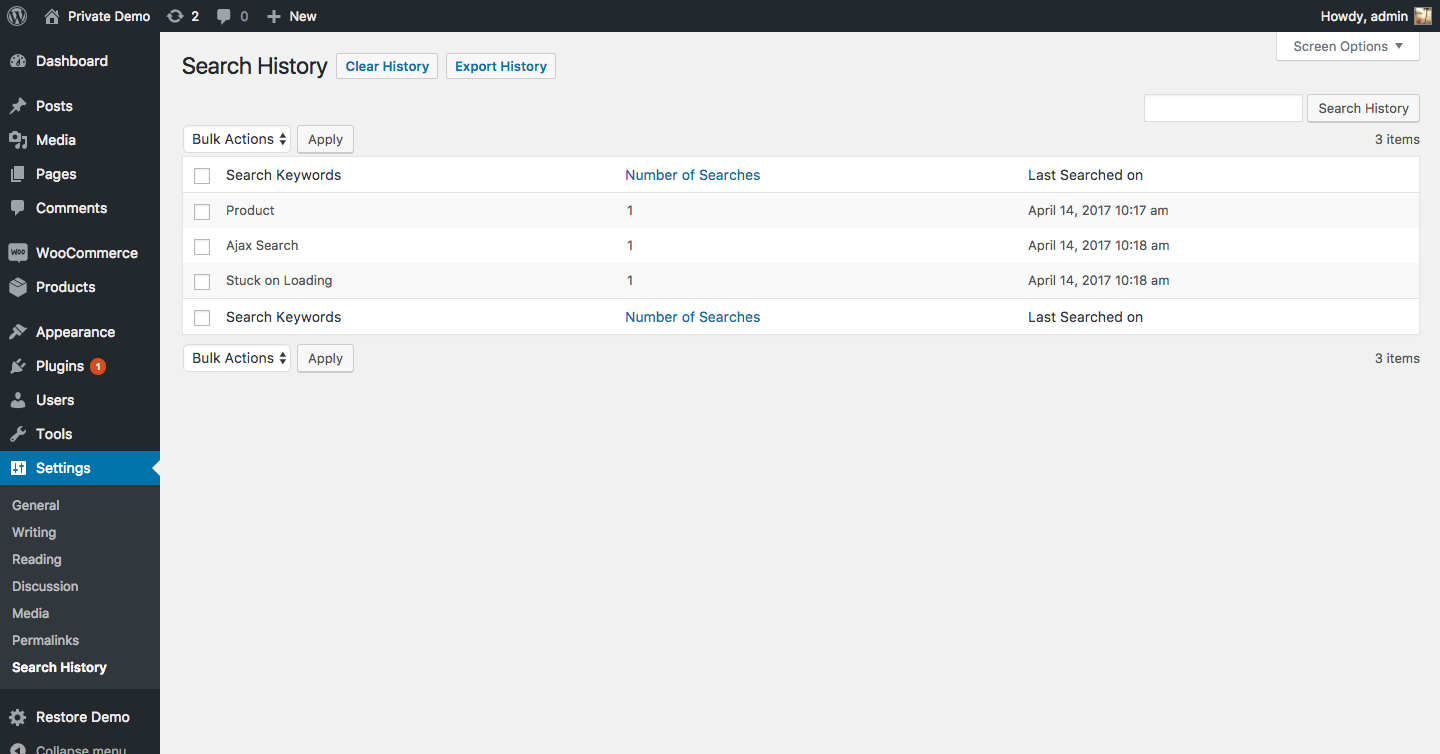The image size is (1440, 754).
Task: Click the Plugins plug icon
Action: [18, 366]
